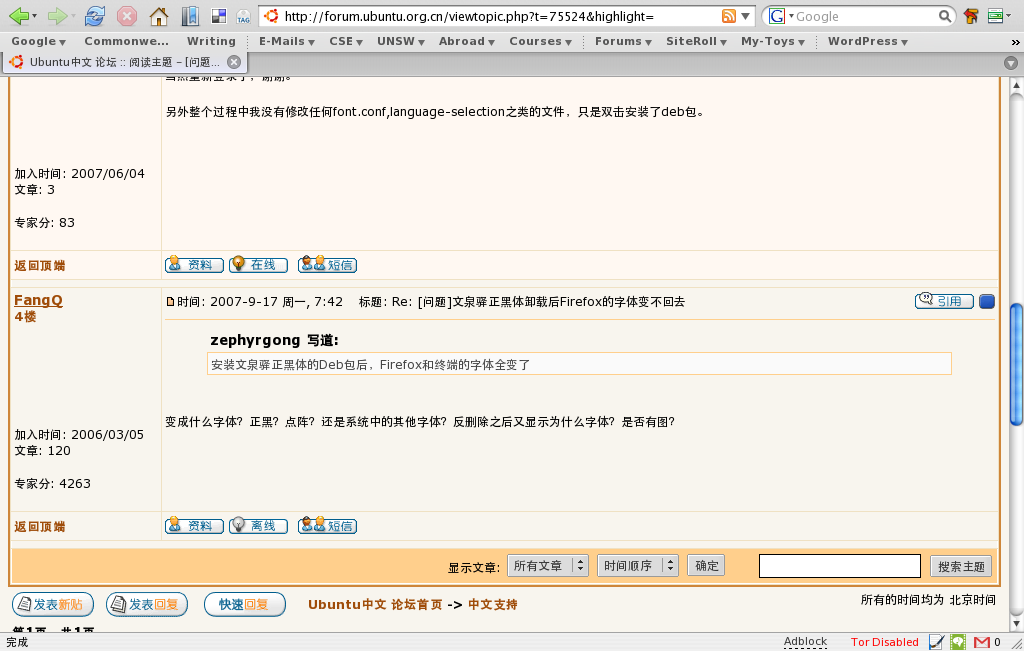The image size is (1024, 651).
Task: Click the blue square icon beside 引用
Action: click(987, 301)
